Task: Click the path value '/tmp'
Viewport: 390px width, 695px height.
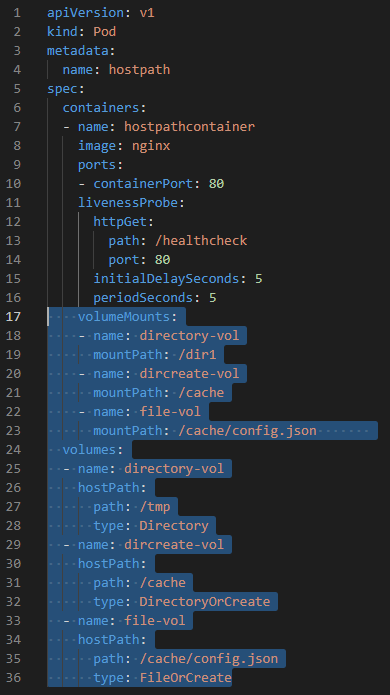Action: (155, 507)
